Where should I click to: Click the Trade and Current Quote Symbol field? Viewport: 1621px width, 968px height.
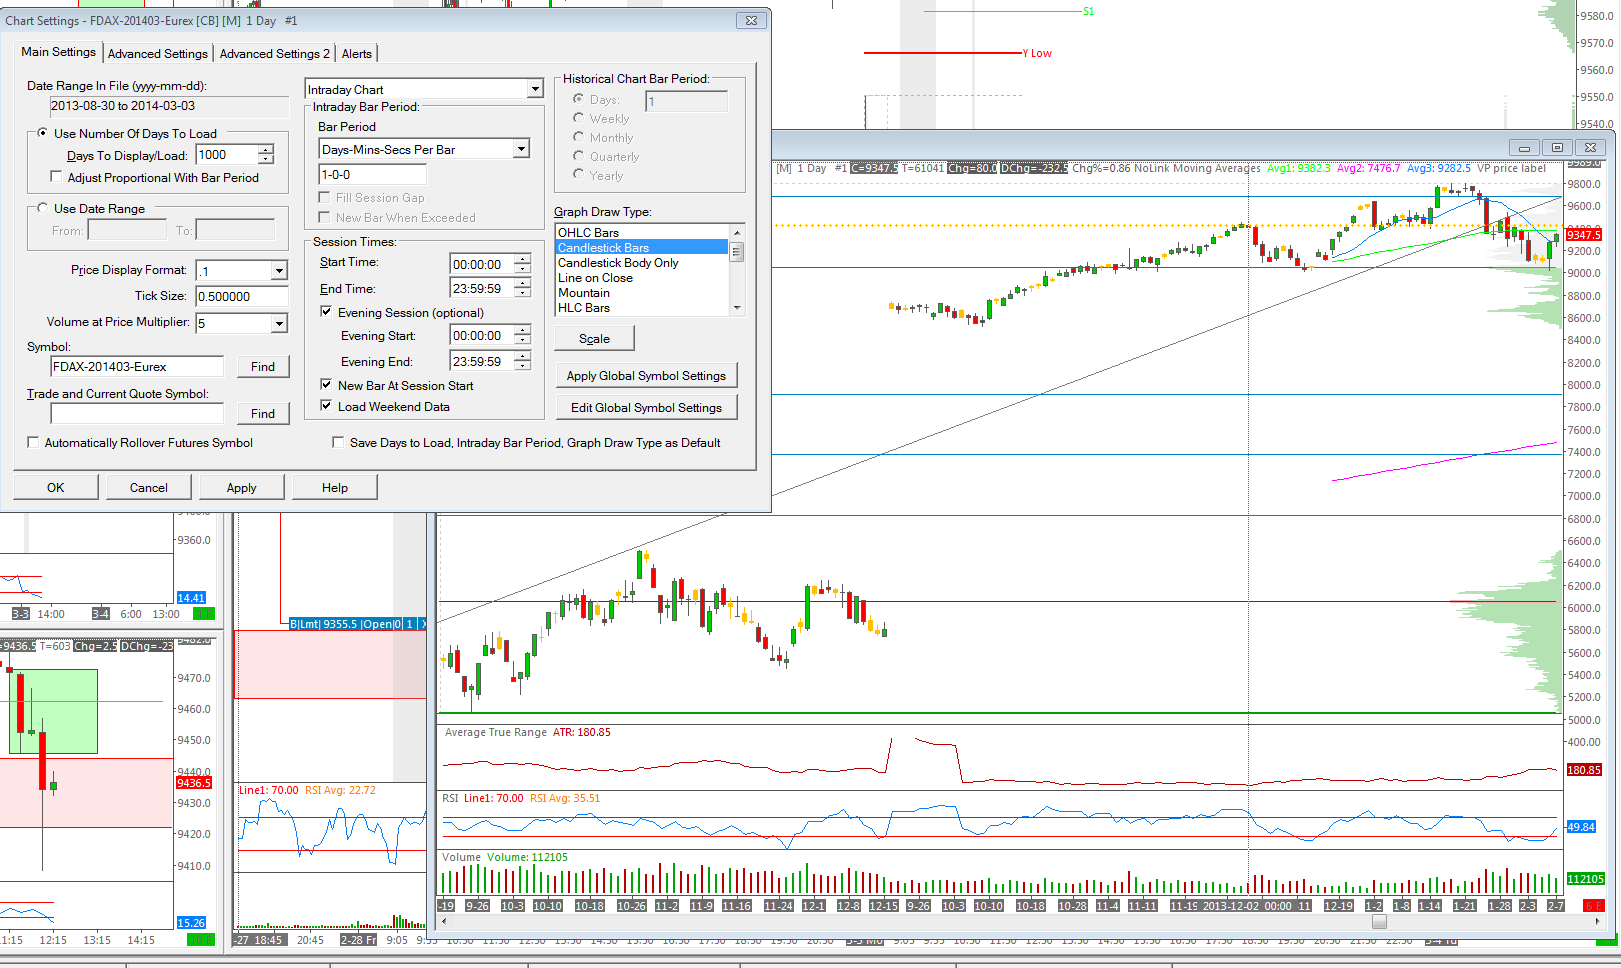click(x=137, y=414)
